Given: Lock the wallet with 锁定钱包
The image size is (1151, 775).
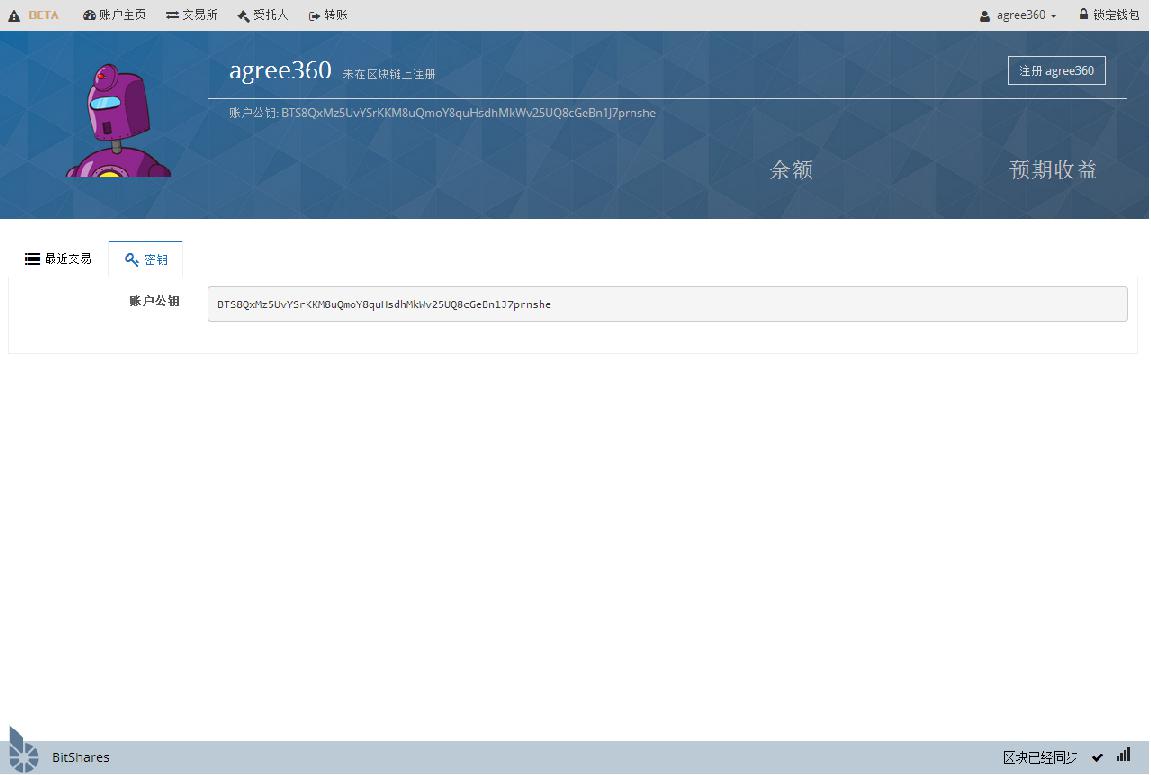Looking at the screenshot, I should click(1109, 15).
